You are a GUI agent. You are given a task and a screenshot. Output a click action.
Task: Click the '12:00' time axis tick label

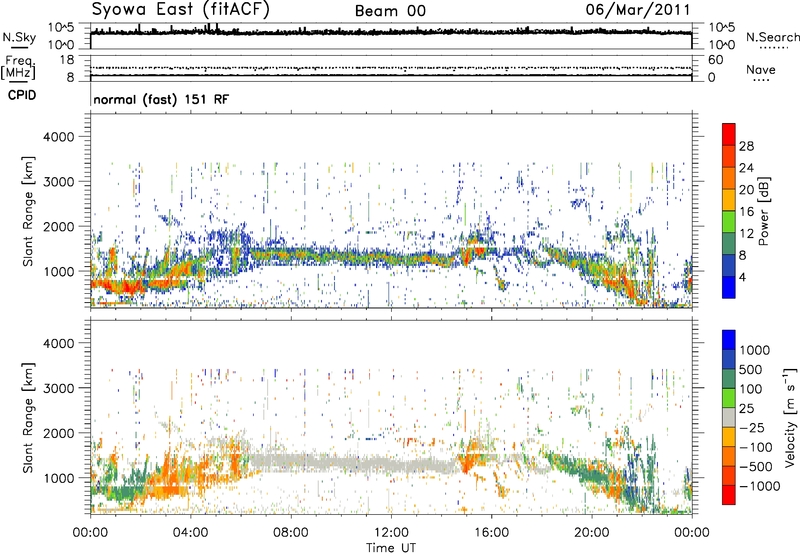(391, 533)
